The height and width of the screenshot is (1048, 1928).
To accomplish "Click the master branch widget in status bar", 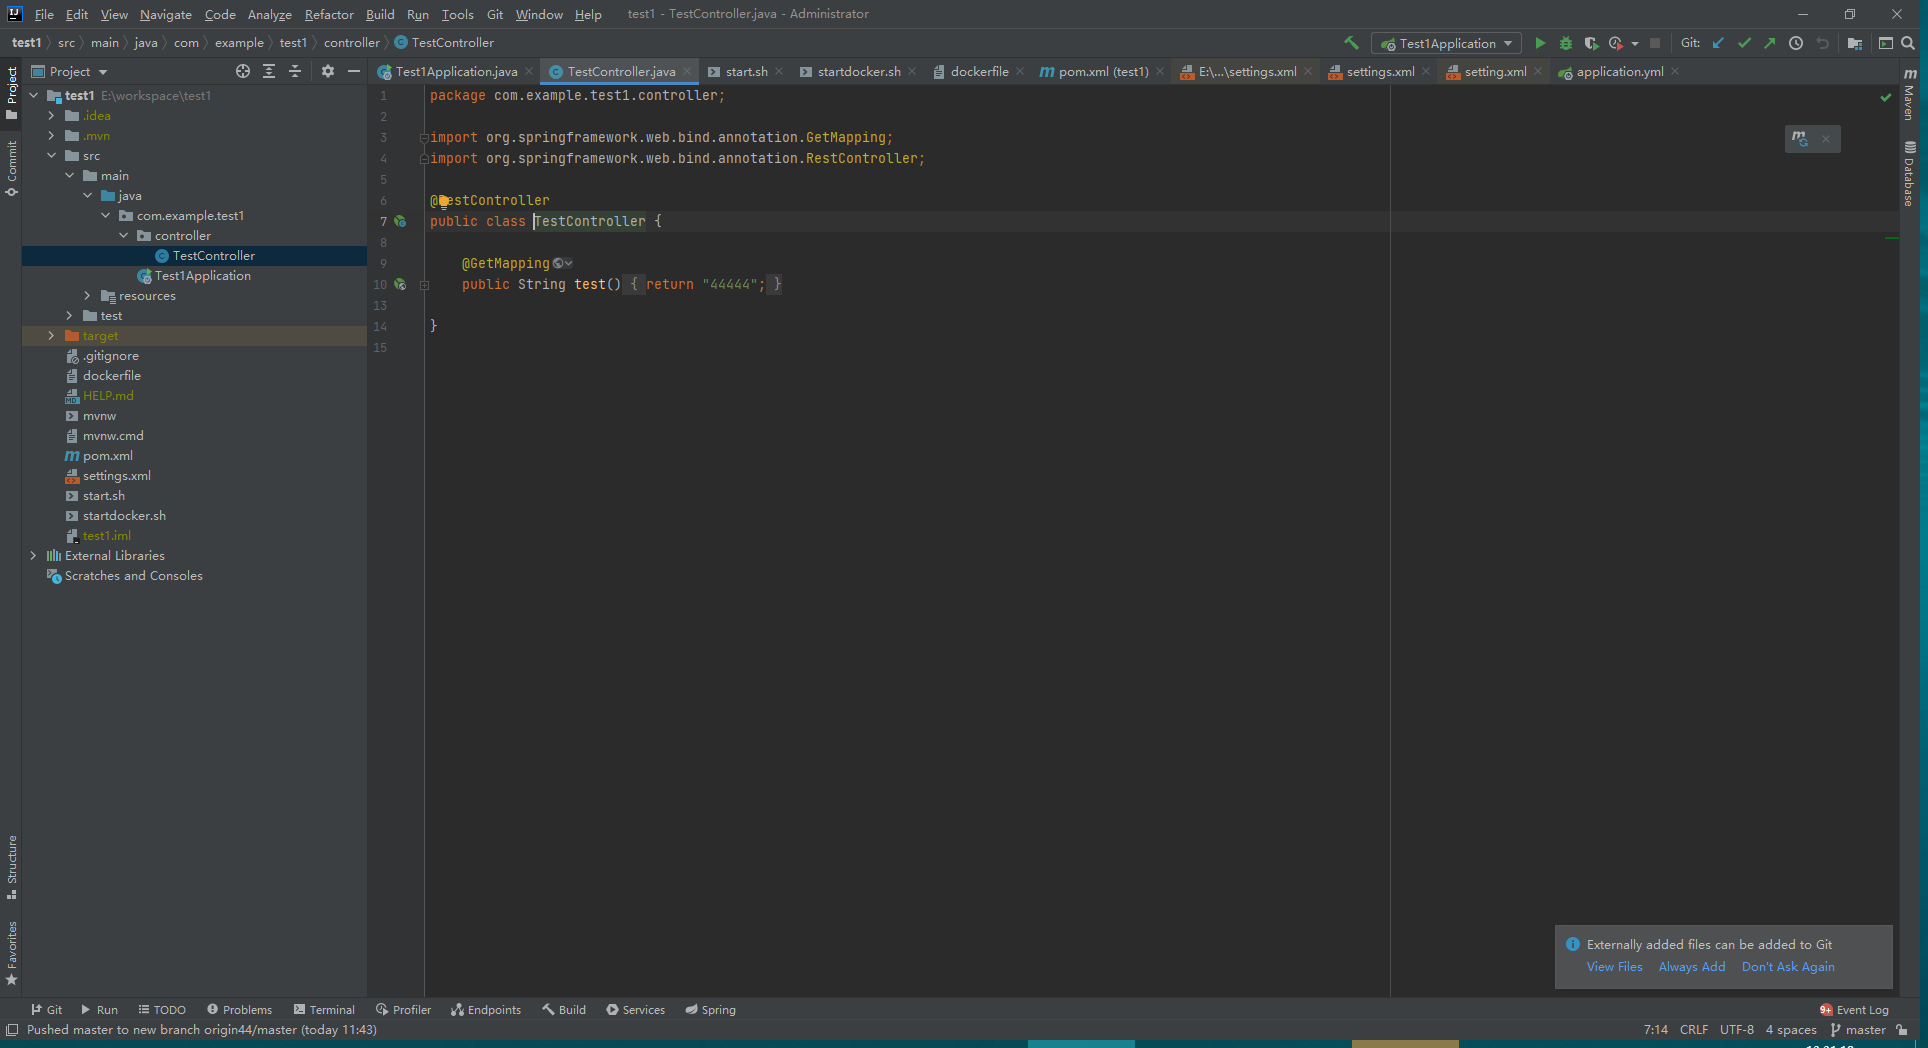I will [x=1858, y=1029].
